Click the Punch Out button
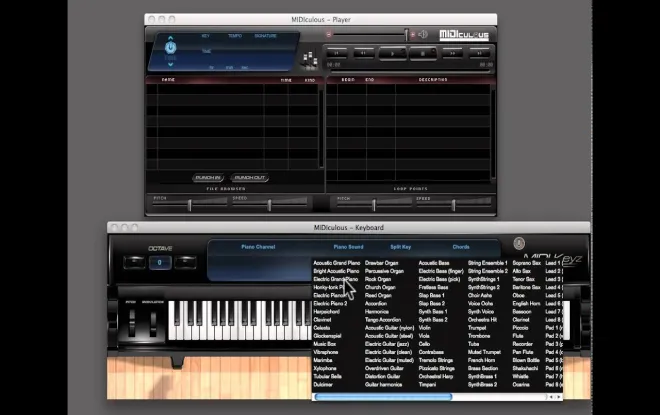This screenshot has width=660, height=415. click(x=250, y=178)
